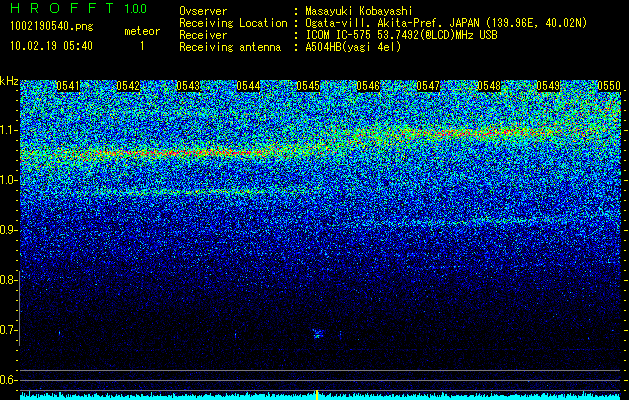Viewport: 629px width, 400px height.
Task: Click the HROFFT title text
Action: [62, 8]
